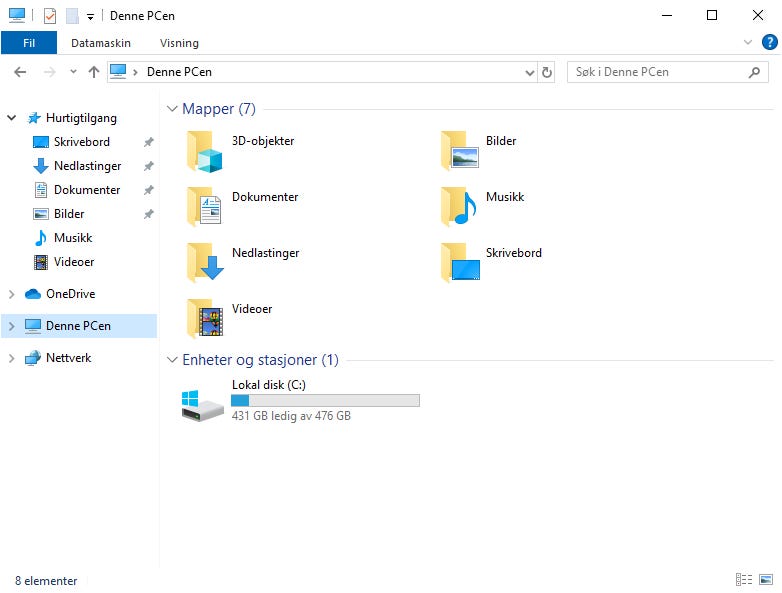Viewport: 782px width, 593px height.
Task: Click the search magnifier icon
Action: [x=754, y=72]
